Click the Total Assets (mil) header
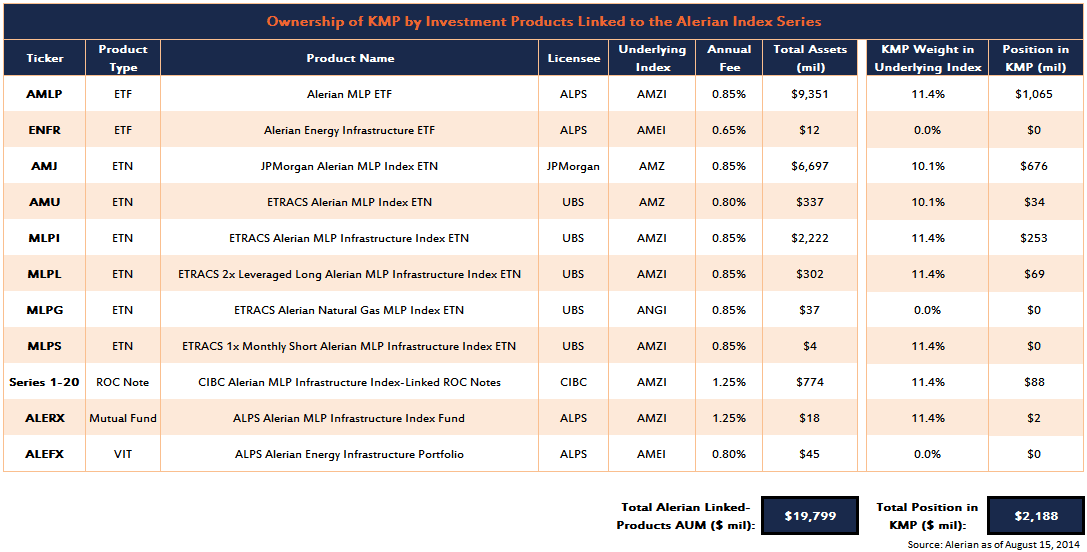The image size is (1087, 552). (x=809, y=58)
